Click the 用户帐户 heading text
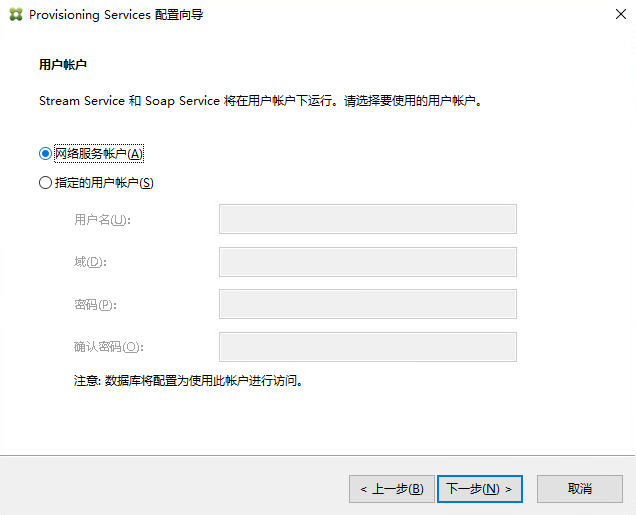Screen dimensions: 636x515 click(x=63, y=64)
